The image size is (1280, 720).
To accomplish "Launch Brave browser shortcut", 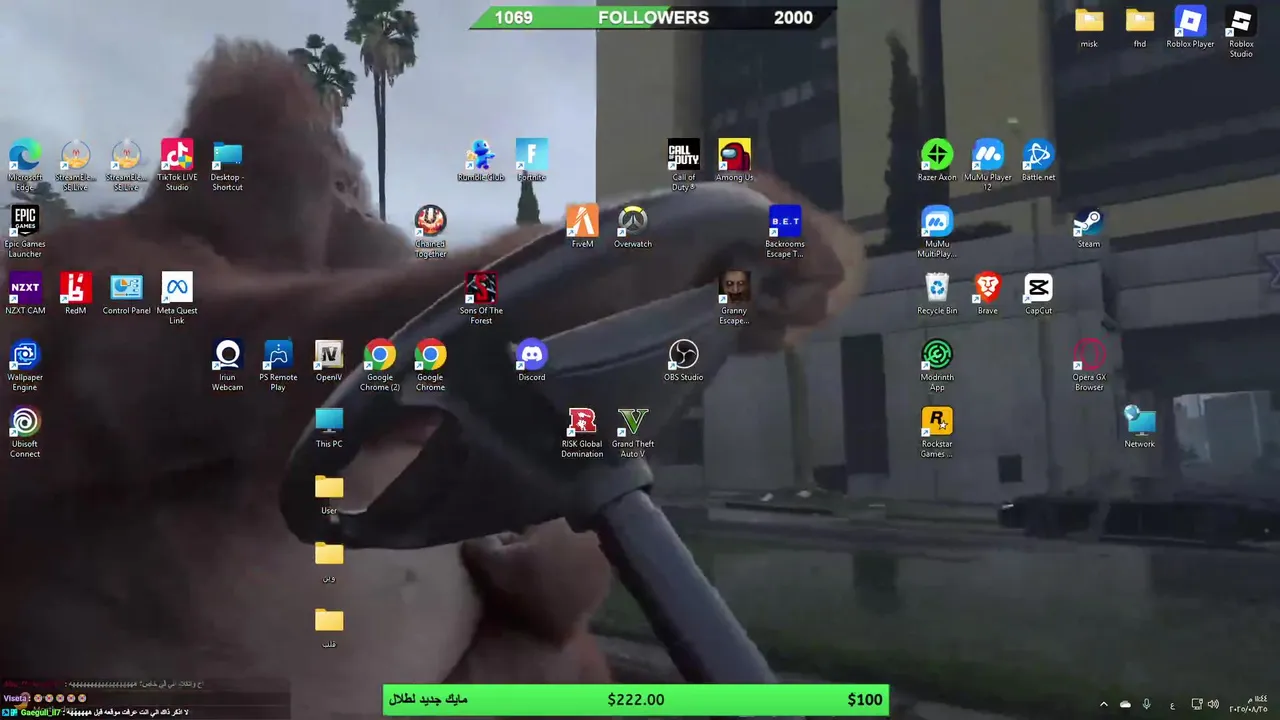I will coord(987,293).
